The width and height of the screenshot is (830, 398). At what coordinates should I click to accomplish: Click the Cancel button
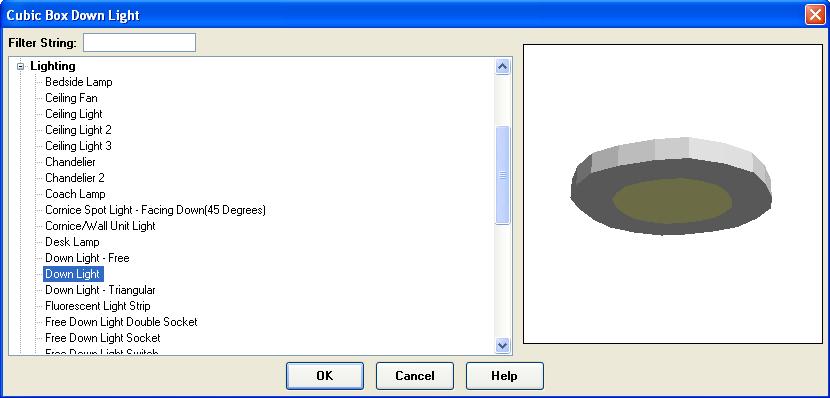pyautogui.click(x=414, y=376)
